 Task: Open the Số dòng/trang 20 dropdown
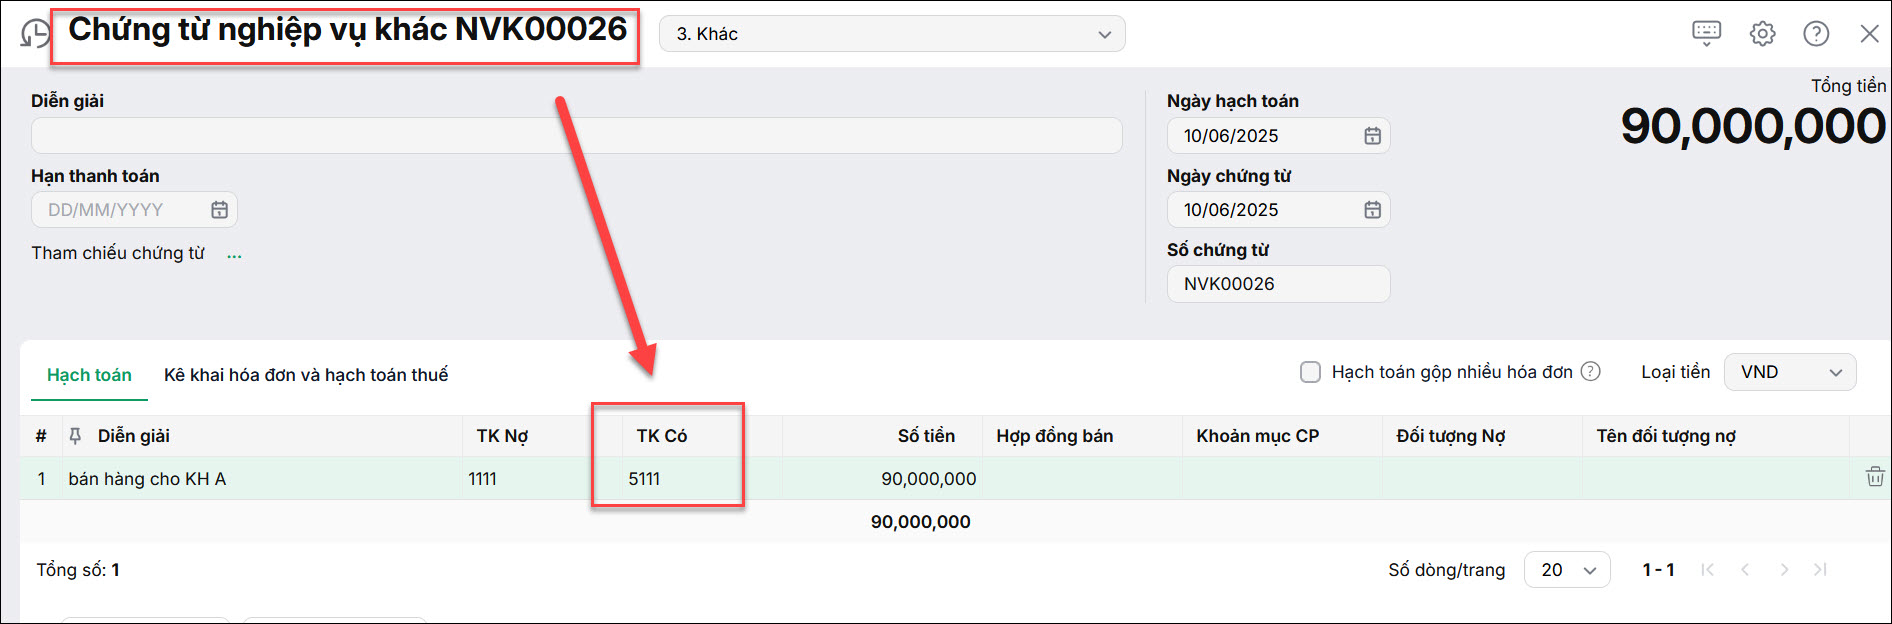[1567, 570]
